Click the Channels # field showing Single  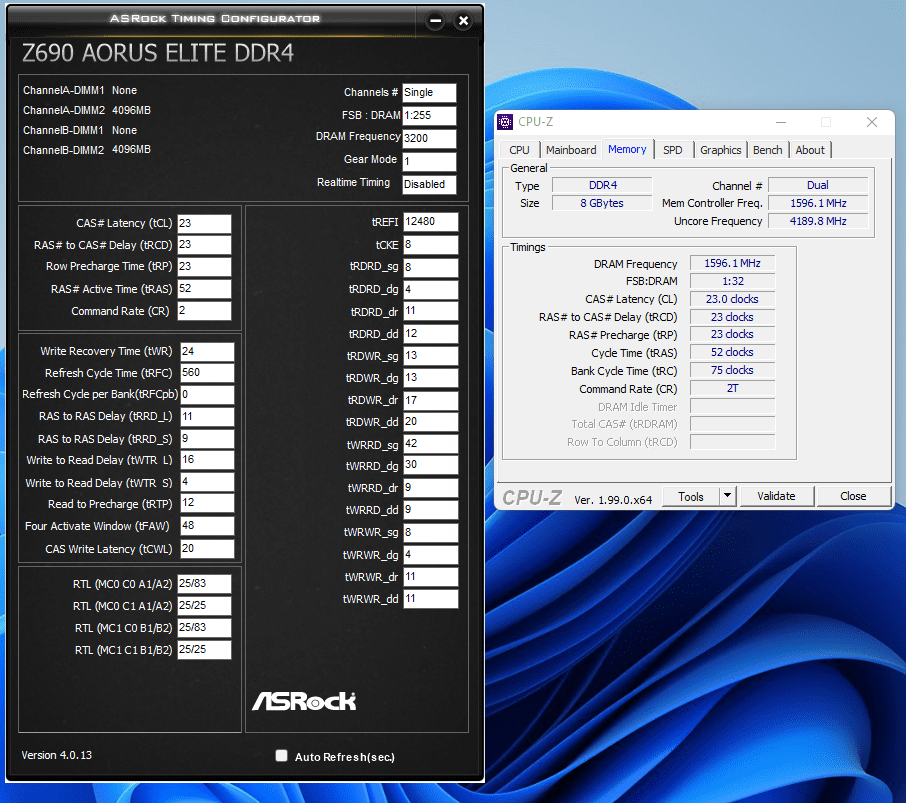pyautogui.click(x=429, y=92)
